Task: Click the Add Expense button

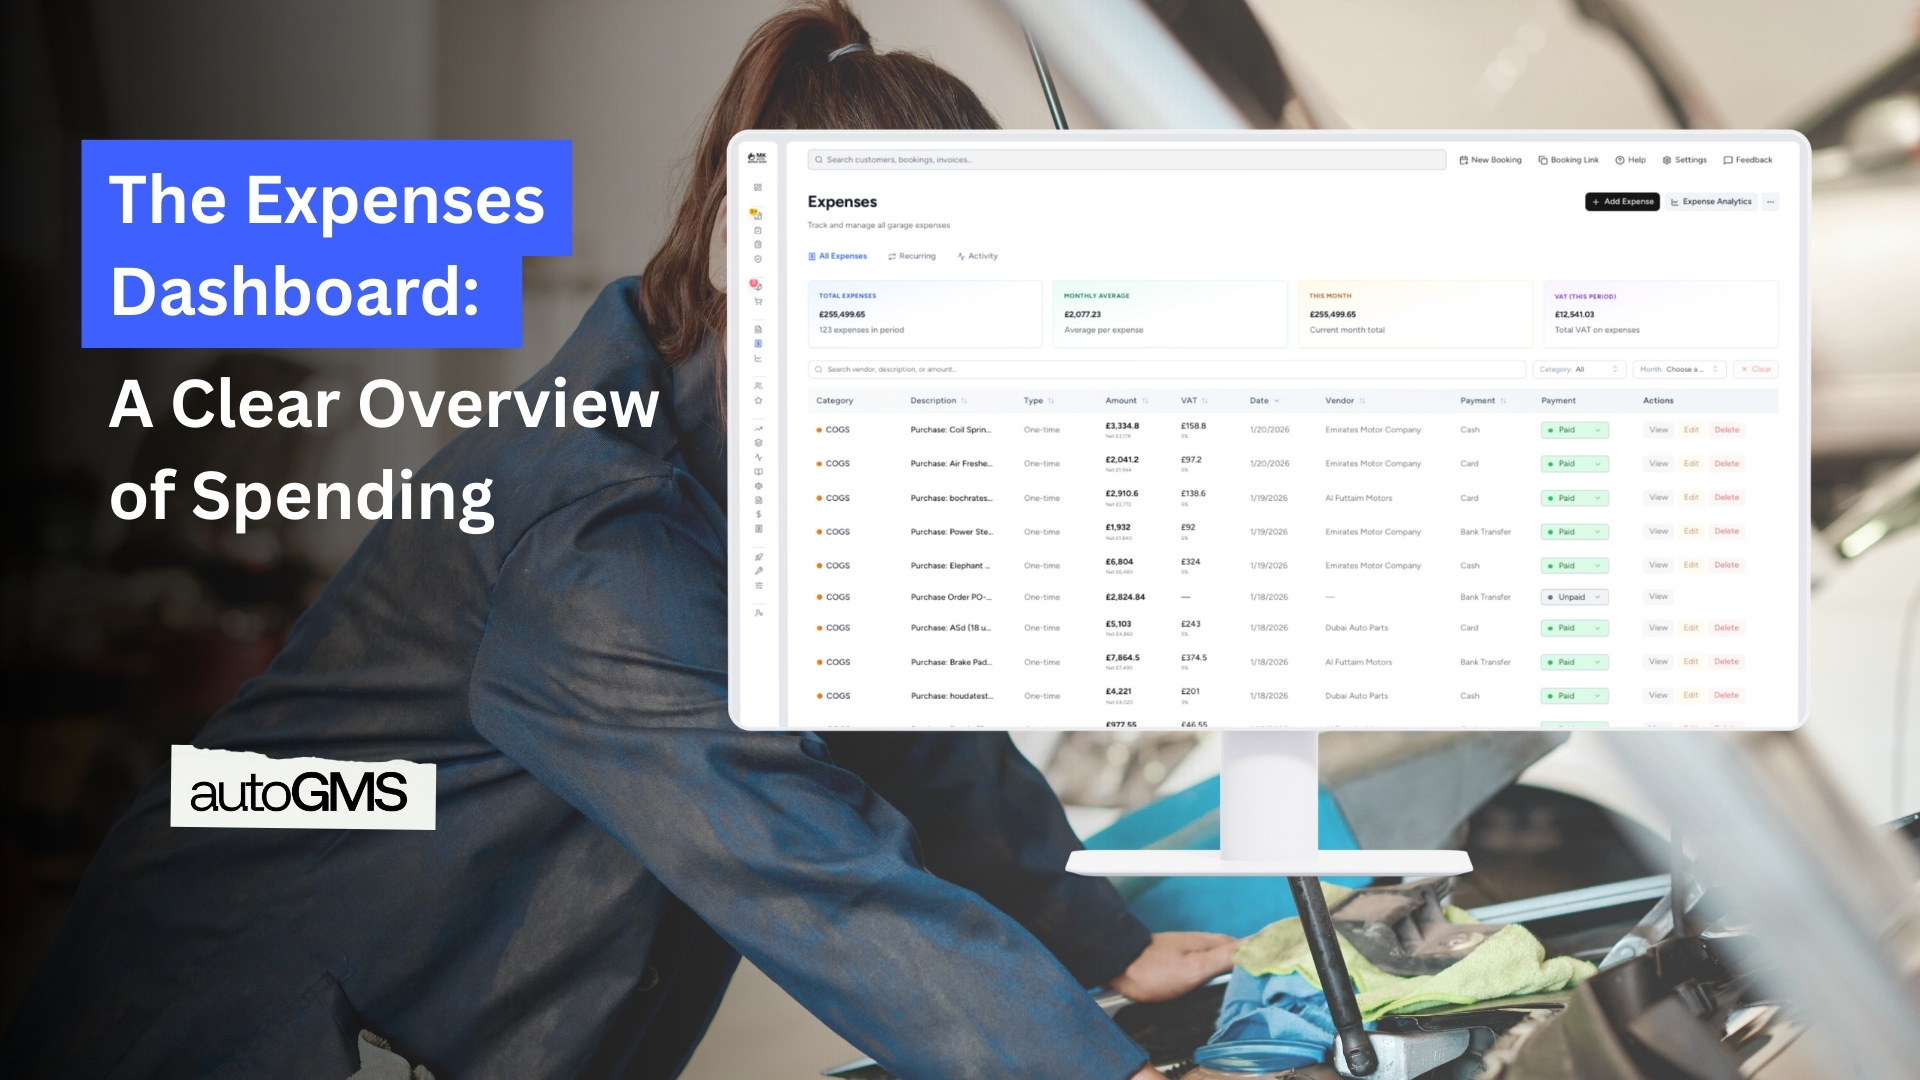Action: pyautogui.click(x=1622, y=202)
